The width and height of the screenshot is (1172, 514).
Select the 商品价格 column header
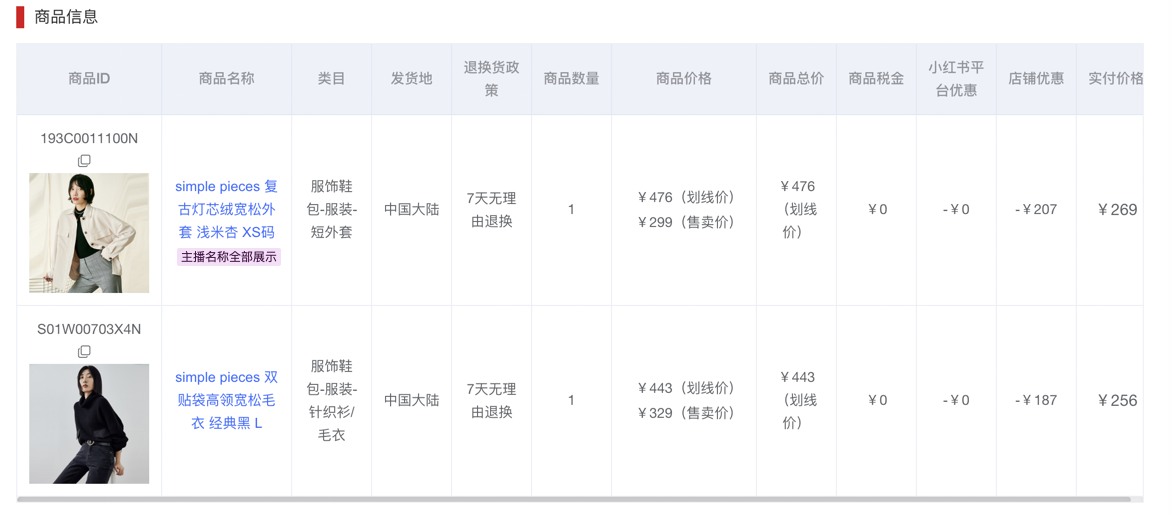(684, 78)
